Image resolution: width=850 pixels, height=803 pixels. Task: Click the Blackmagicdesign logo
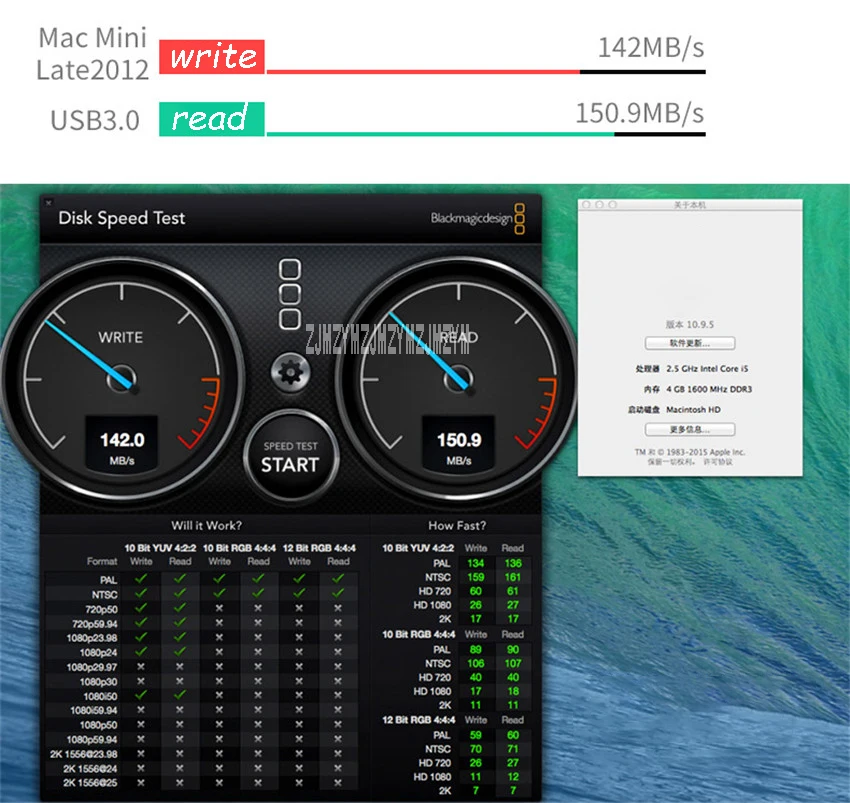pos(478,219)
